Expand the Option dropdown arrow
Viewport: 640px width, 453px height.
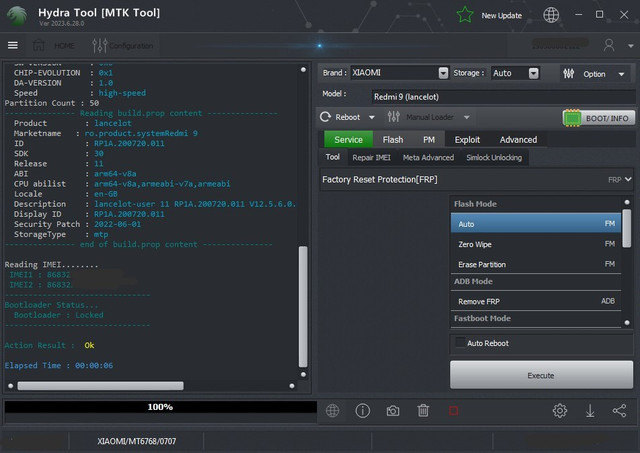tap(621, 74)
